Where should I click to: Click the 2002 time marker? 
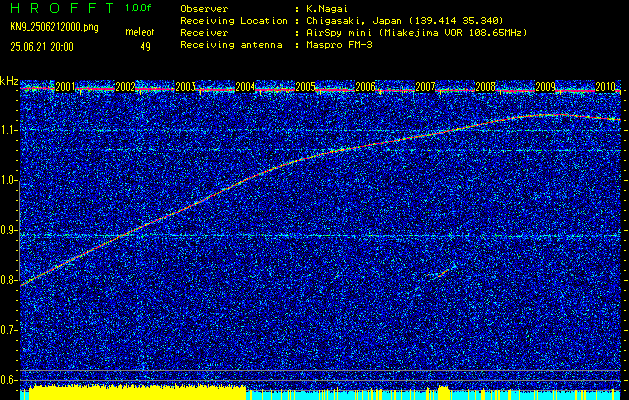point(125,87)
